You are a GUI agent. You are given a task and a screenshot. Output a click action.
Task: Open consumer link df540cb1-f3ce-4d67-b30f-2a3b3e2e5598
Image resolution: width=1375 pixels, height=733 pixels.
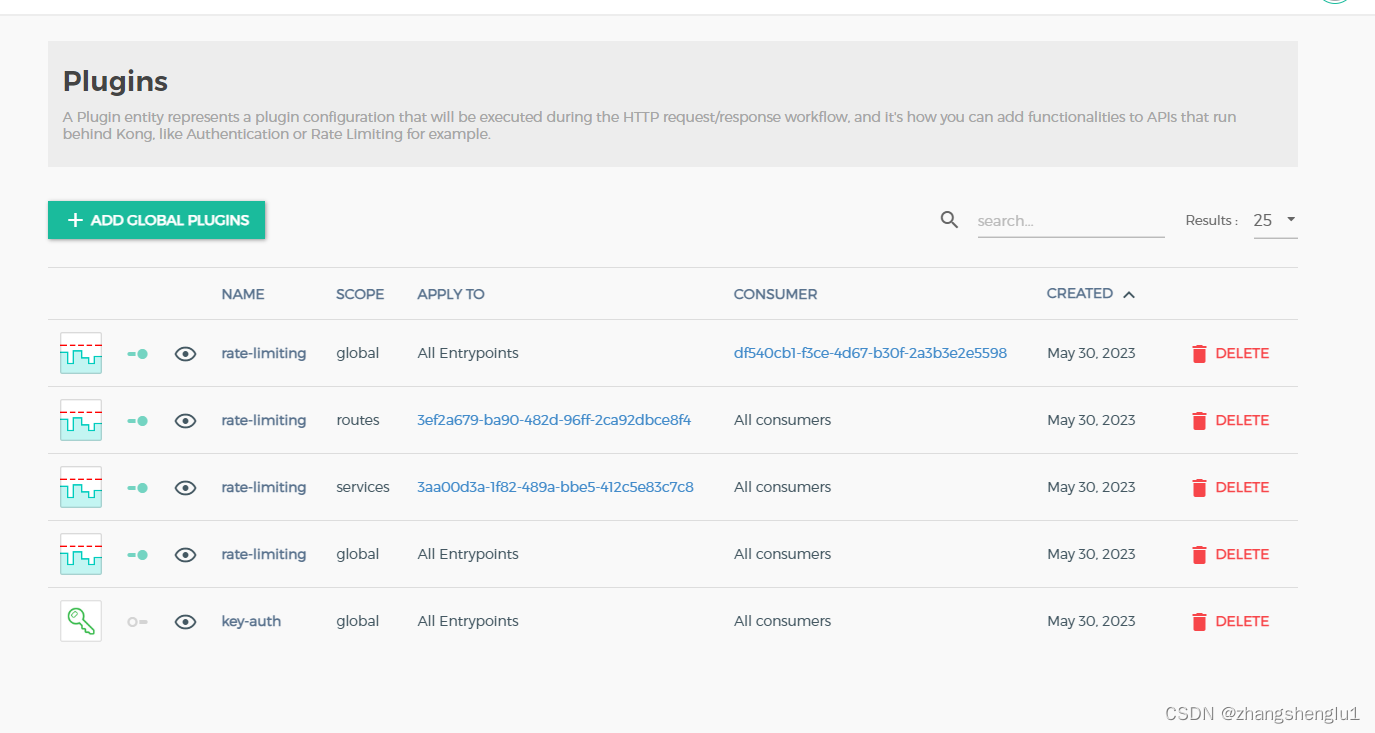870,353
